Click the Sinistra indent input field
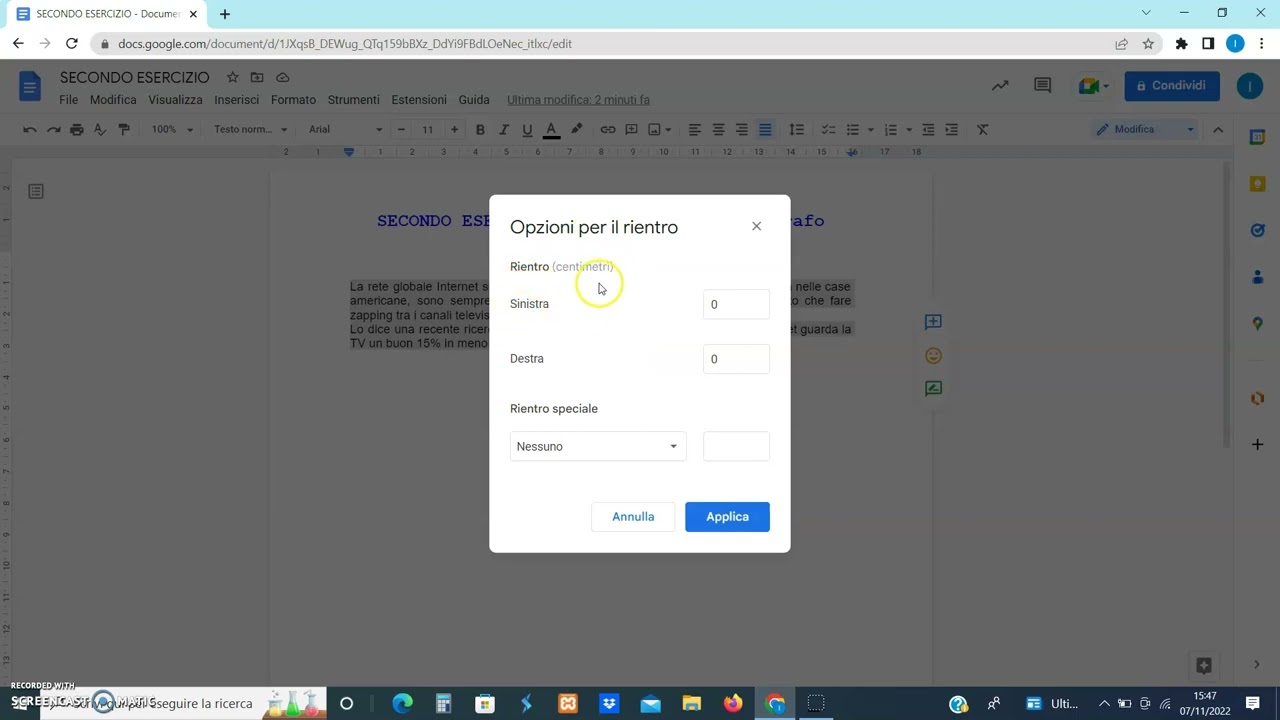The width and height of the screenshot is (1280, 720). pos(736,304)
